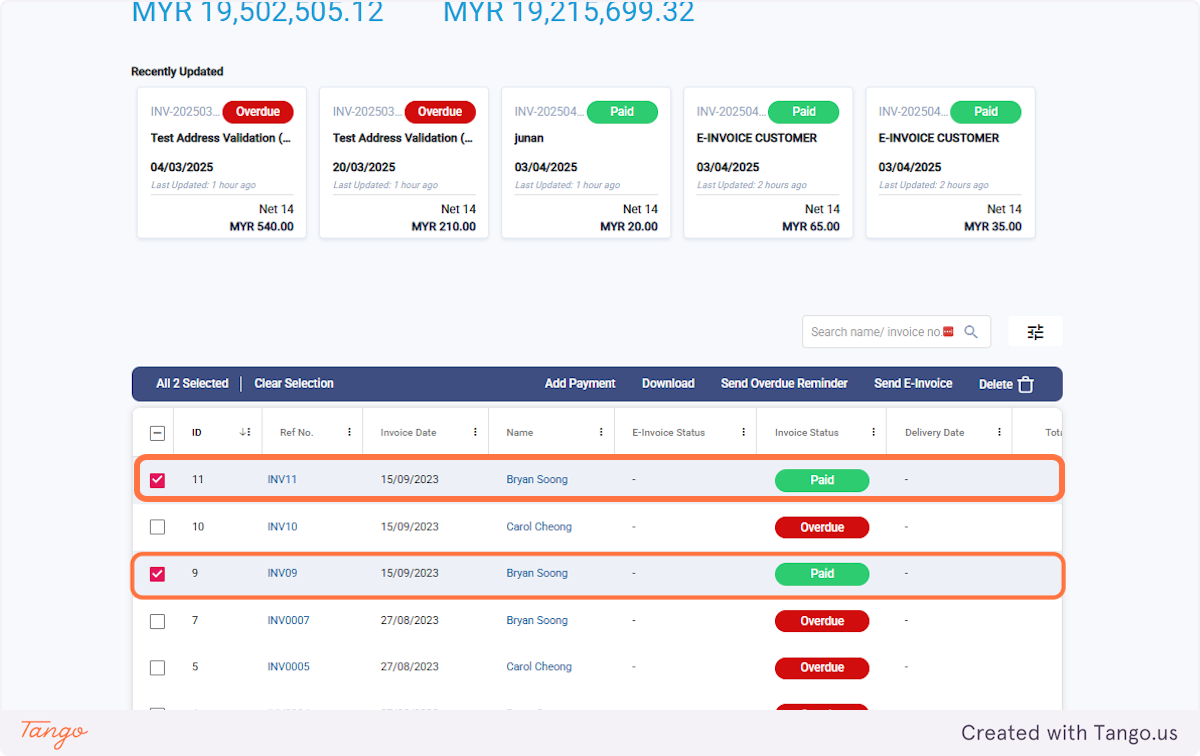Screen dimensions: 1200x756
Task: Click the MYR 19,215,699.32 total amount
Action: tap(569, 12)
